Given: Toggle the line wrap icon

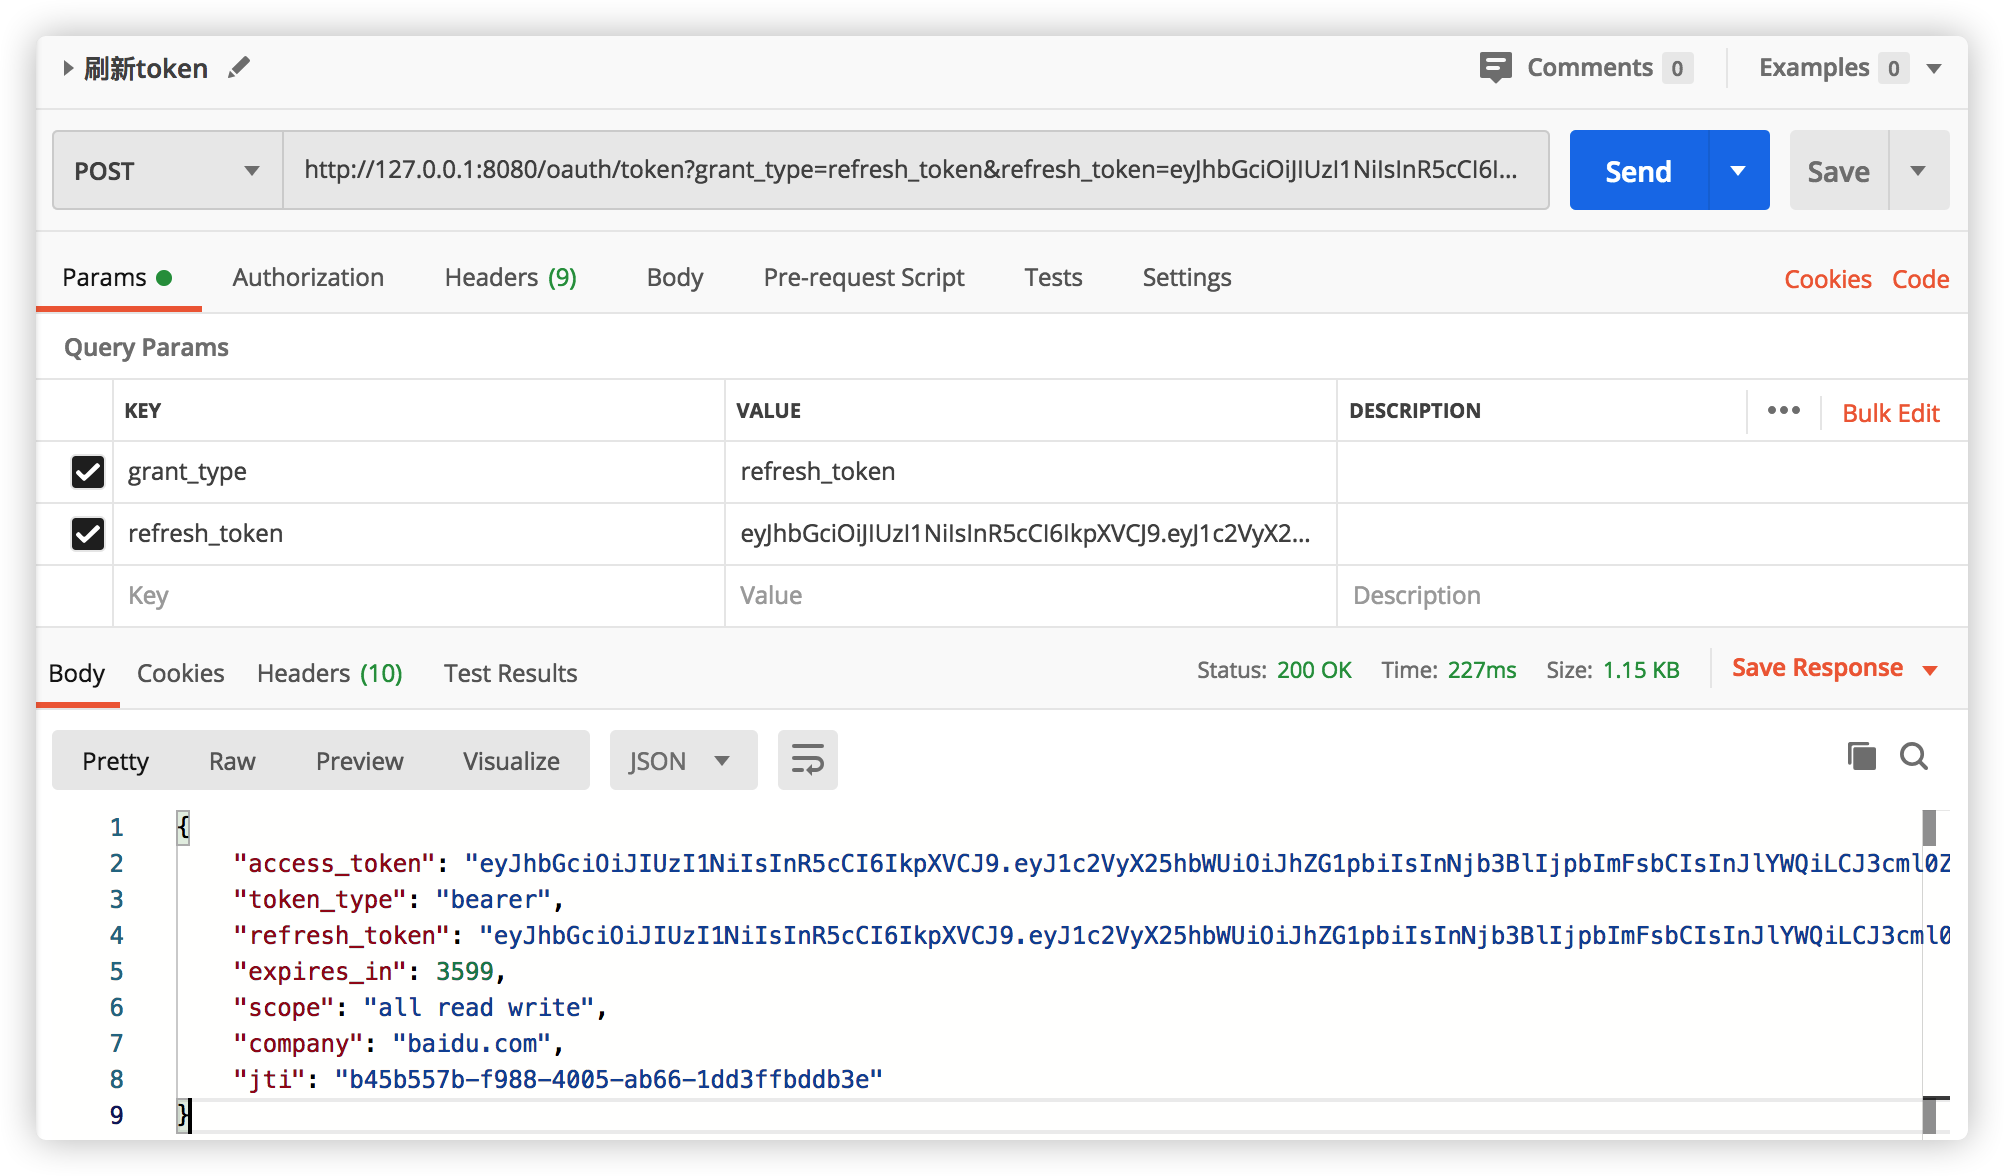Looking at the screenshot, I should [x=807, y=760].
